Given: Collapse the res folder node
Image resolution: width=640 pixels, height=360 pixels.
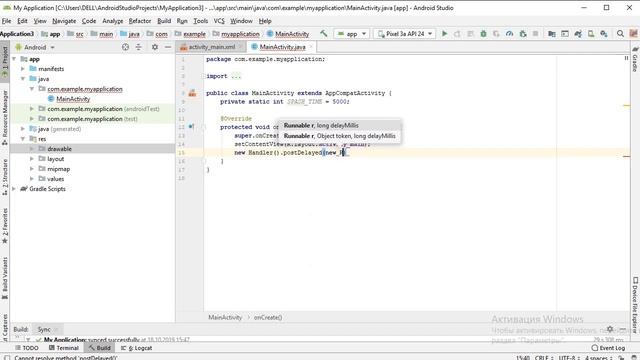Looking at the screenshot, I should click(23, 139).
